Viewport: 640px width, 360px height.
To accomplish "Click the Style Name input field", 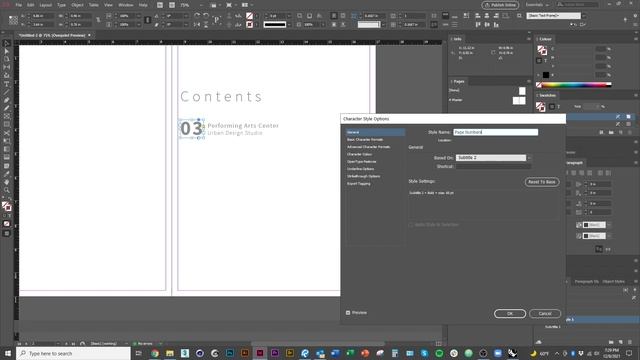I will [496, 132].
